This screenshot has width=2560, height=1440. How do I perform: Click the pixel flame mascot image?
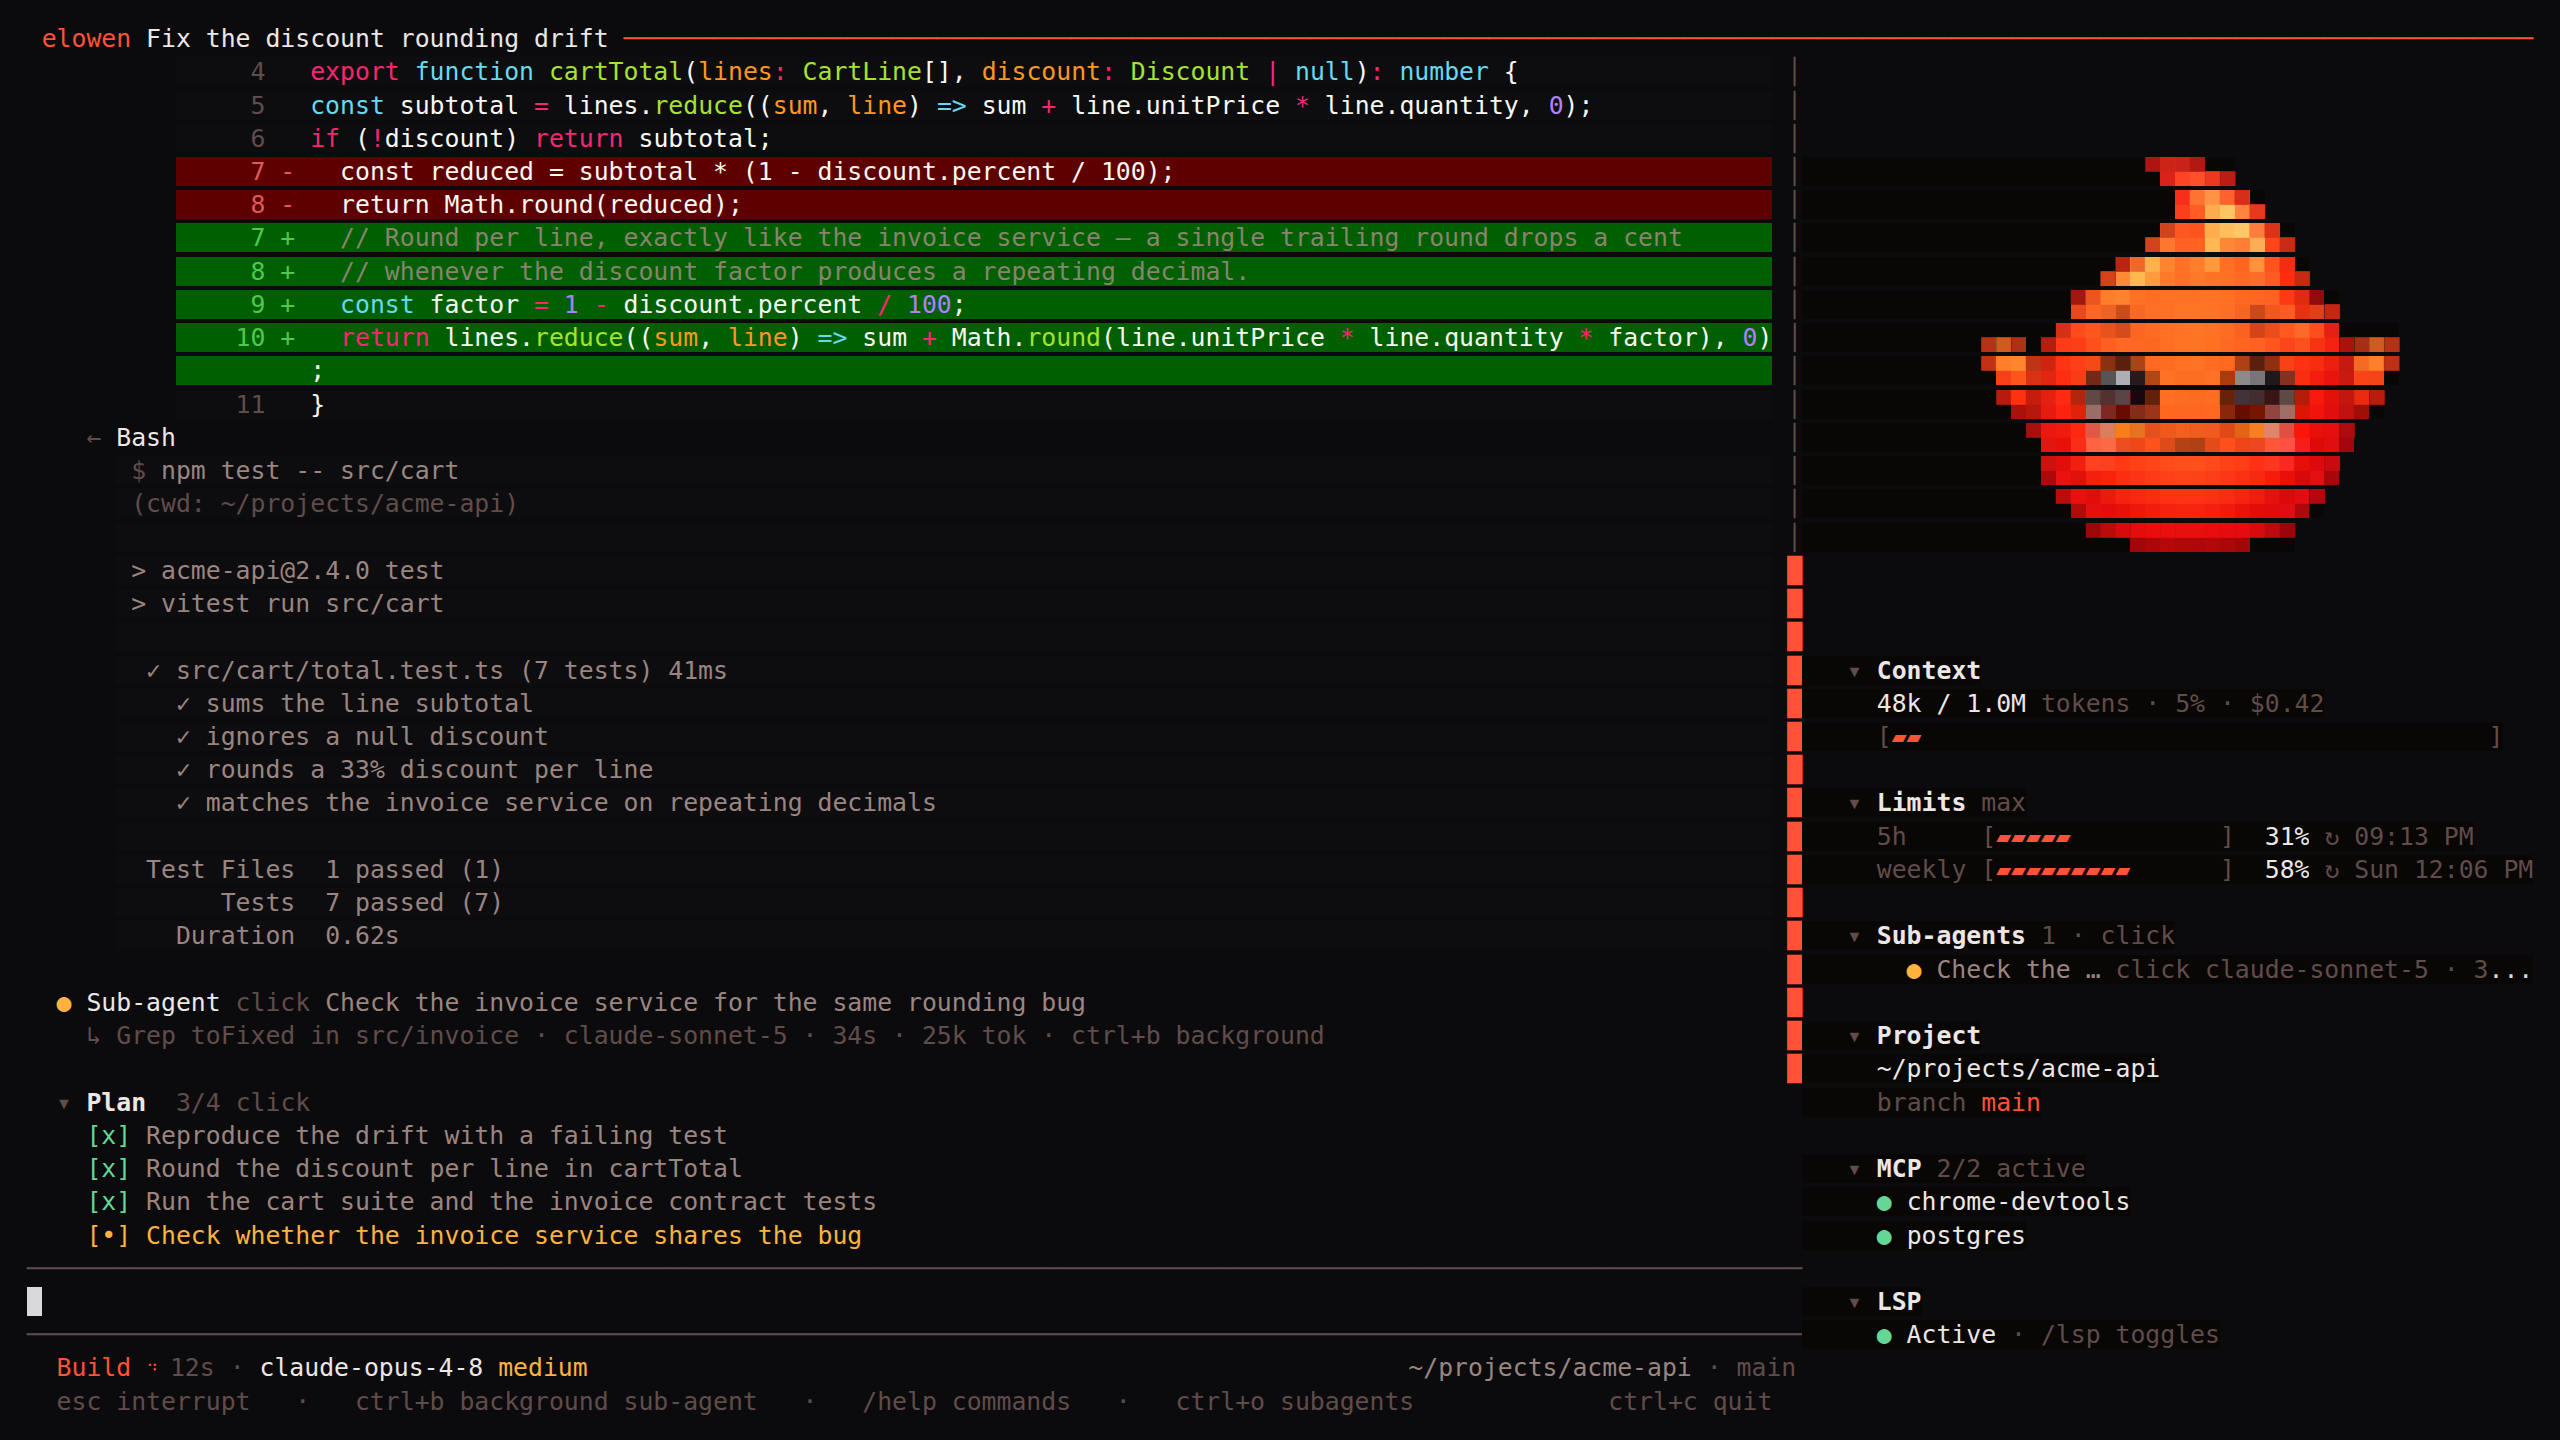[2190, 354]
